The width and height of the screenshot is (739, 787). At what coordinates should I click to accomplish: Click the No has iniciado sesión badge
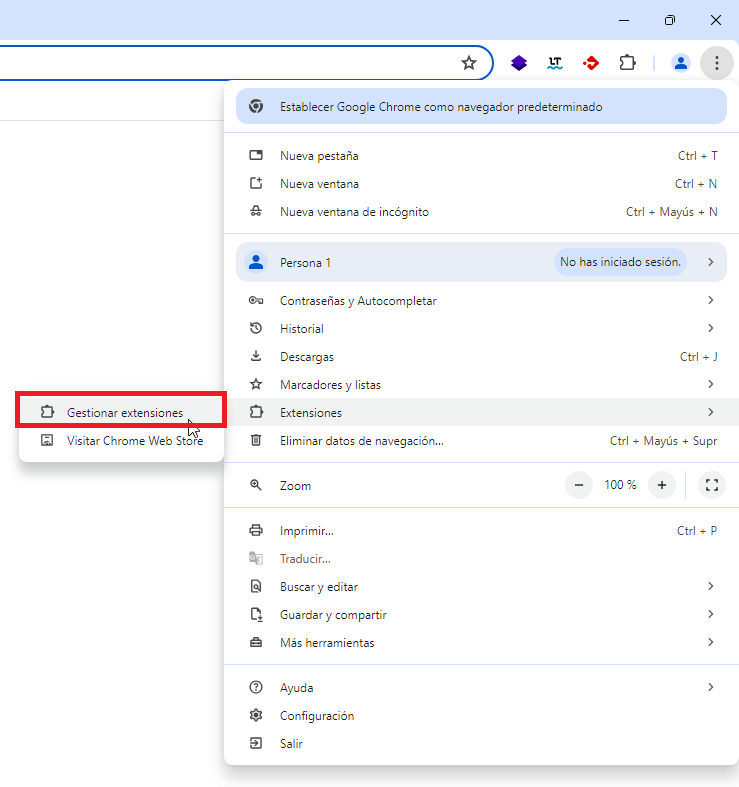click(x=620, y=262)
